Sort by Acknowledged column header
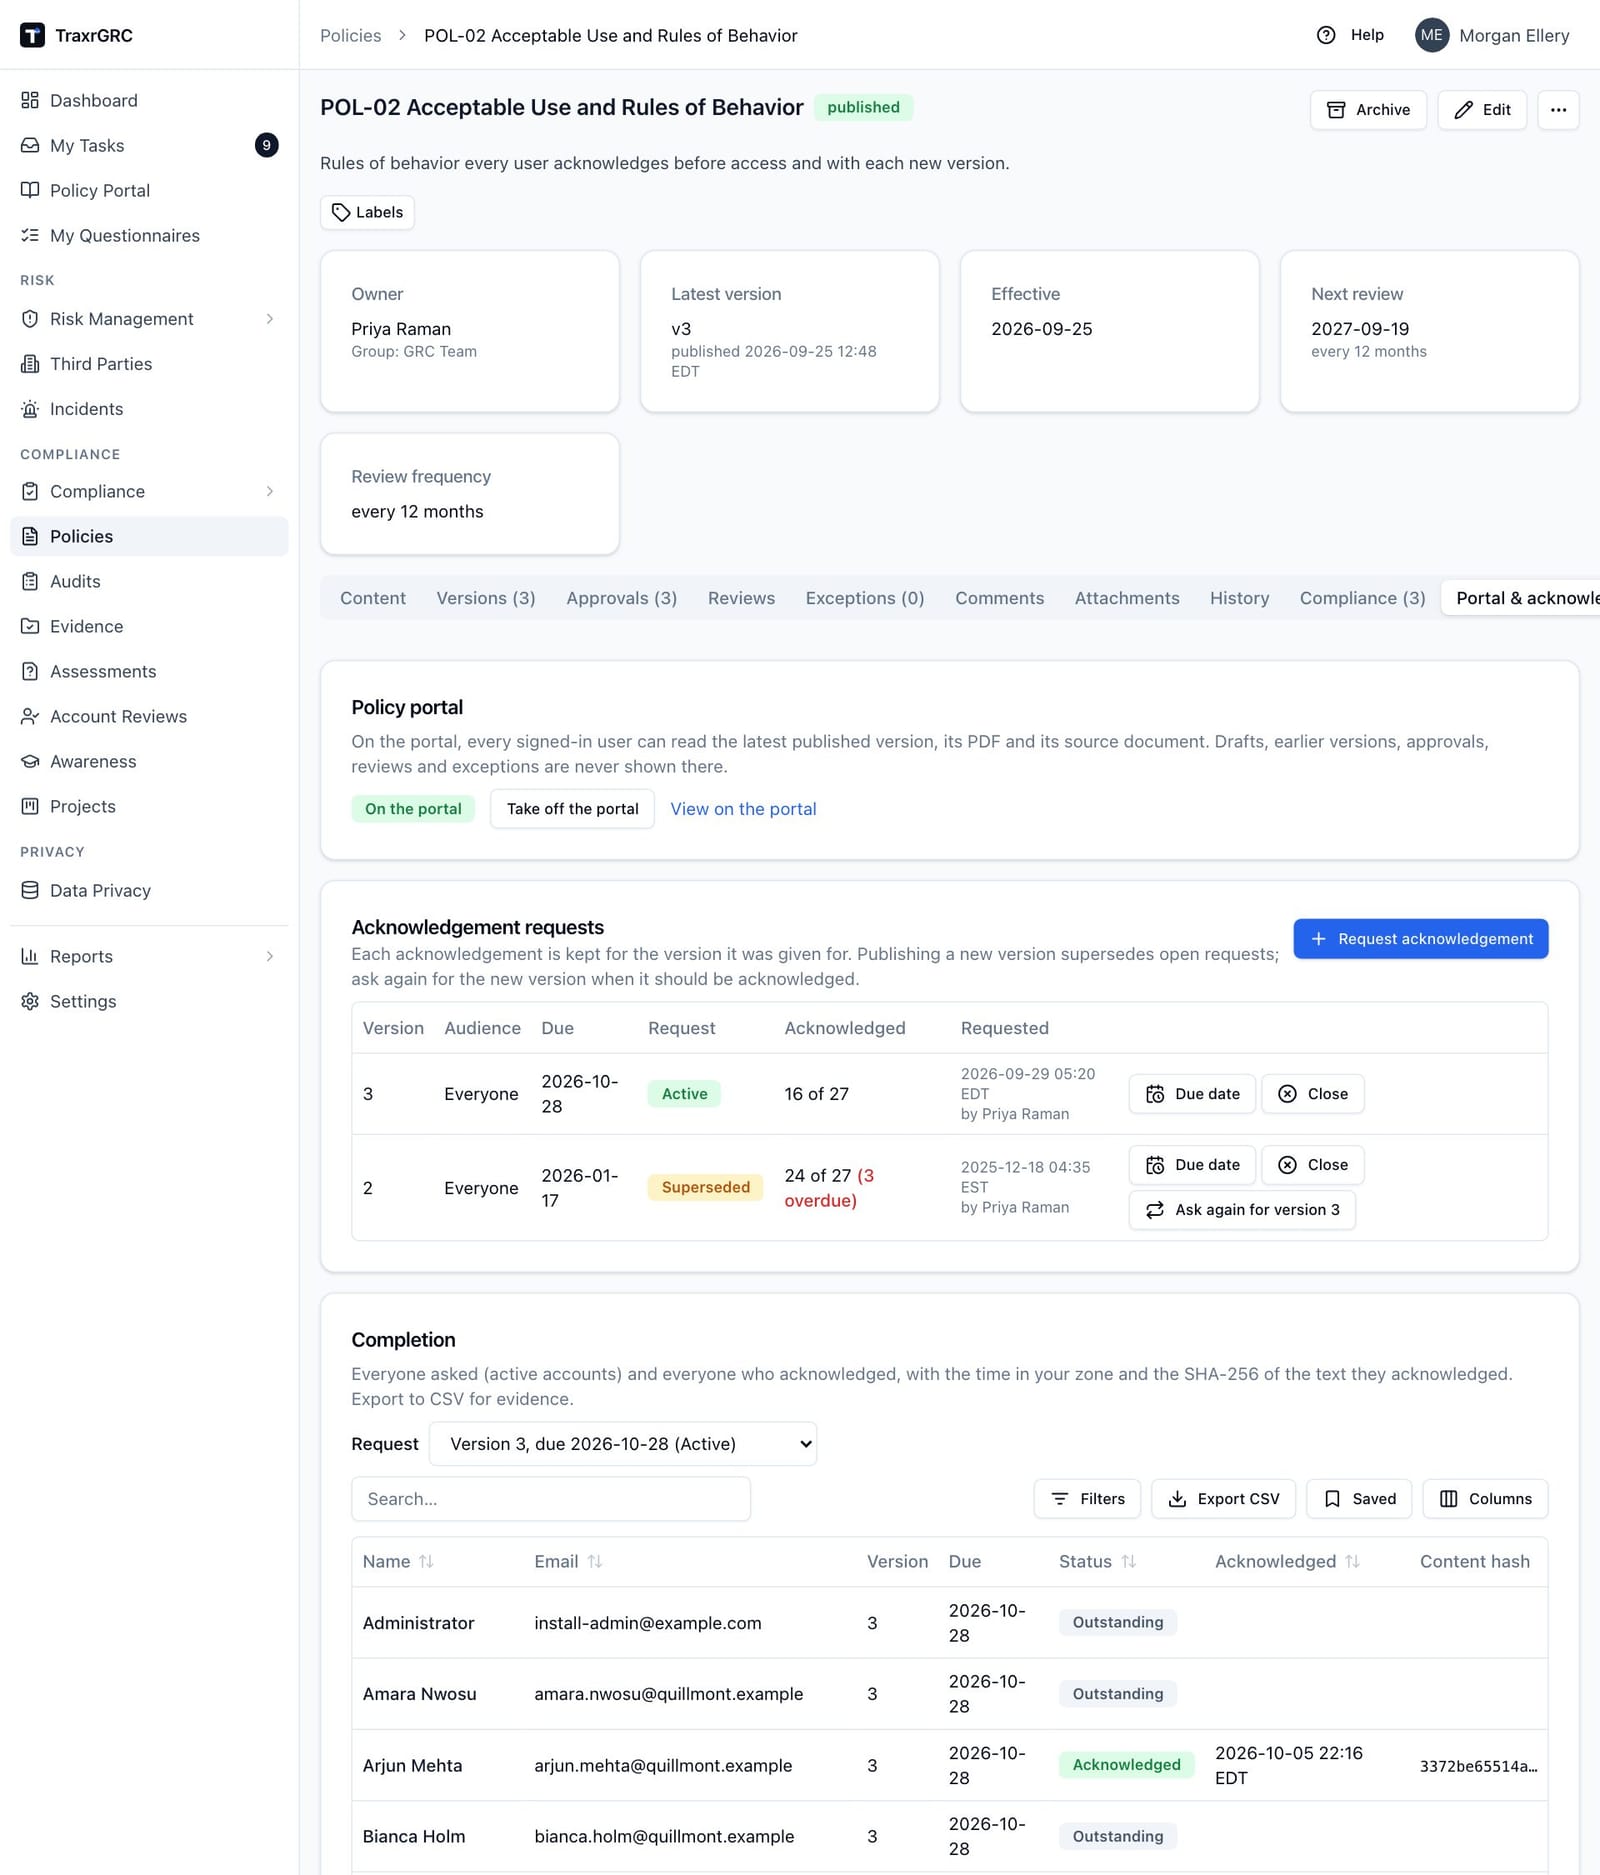The image size is (1600, 1875). point(1287,1561)
